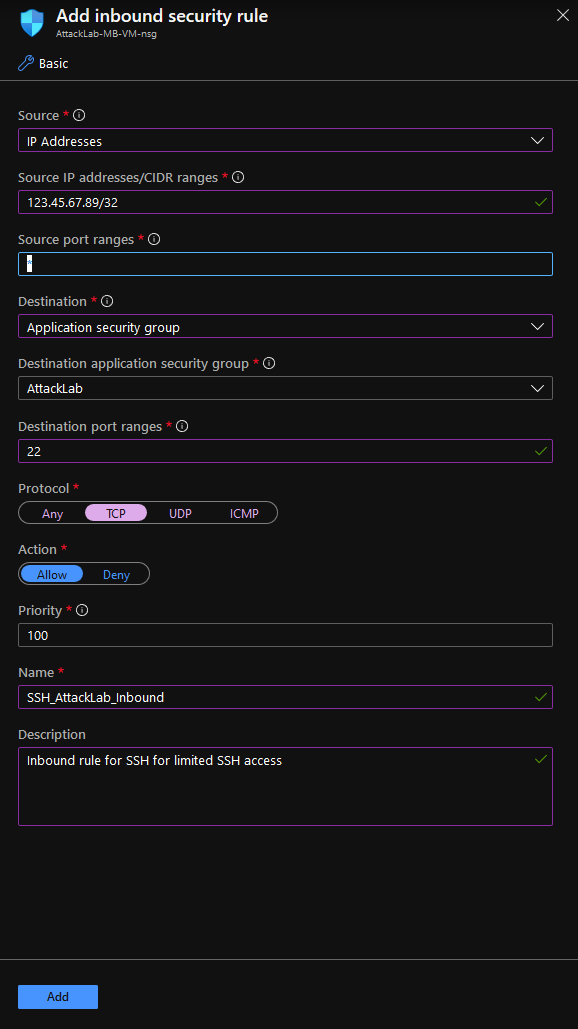Click the Basic wrench icon
The image size is (578, 1029).
tap(25, 63)
